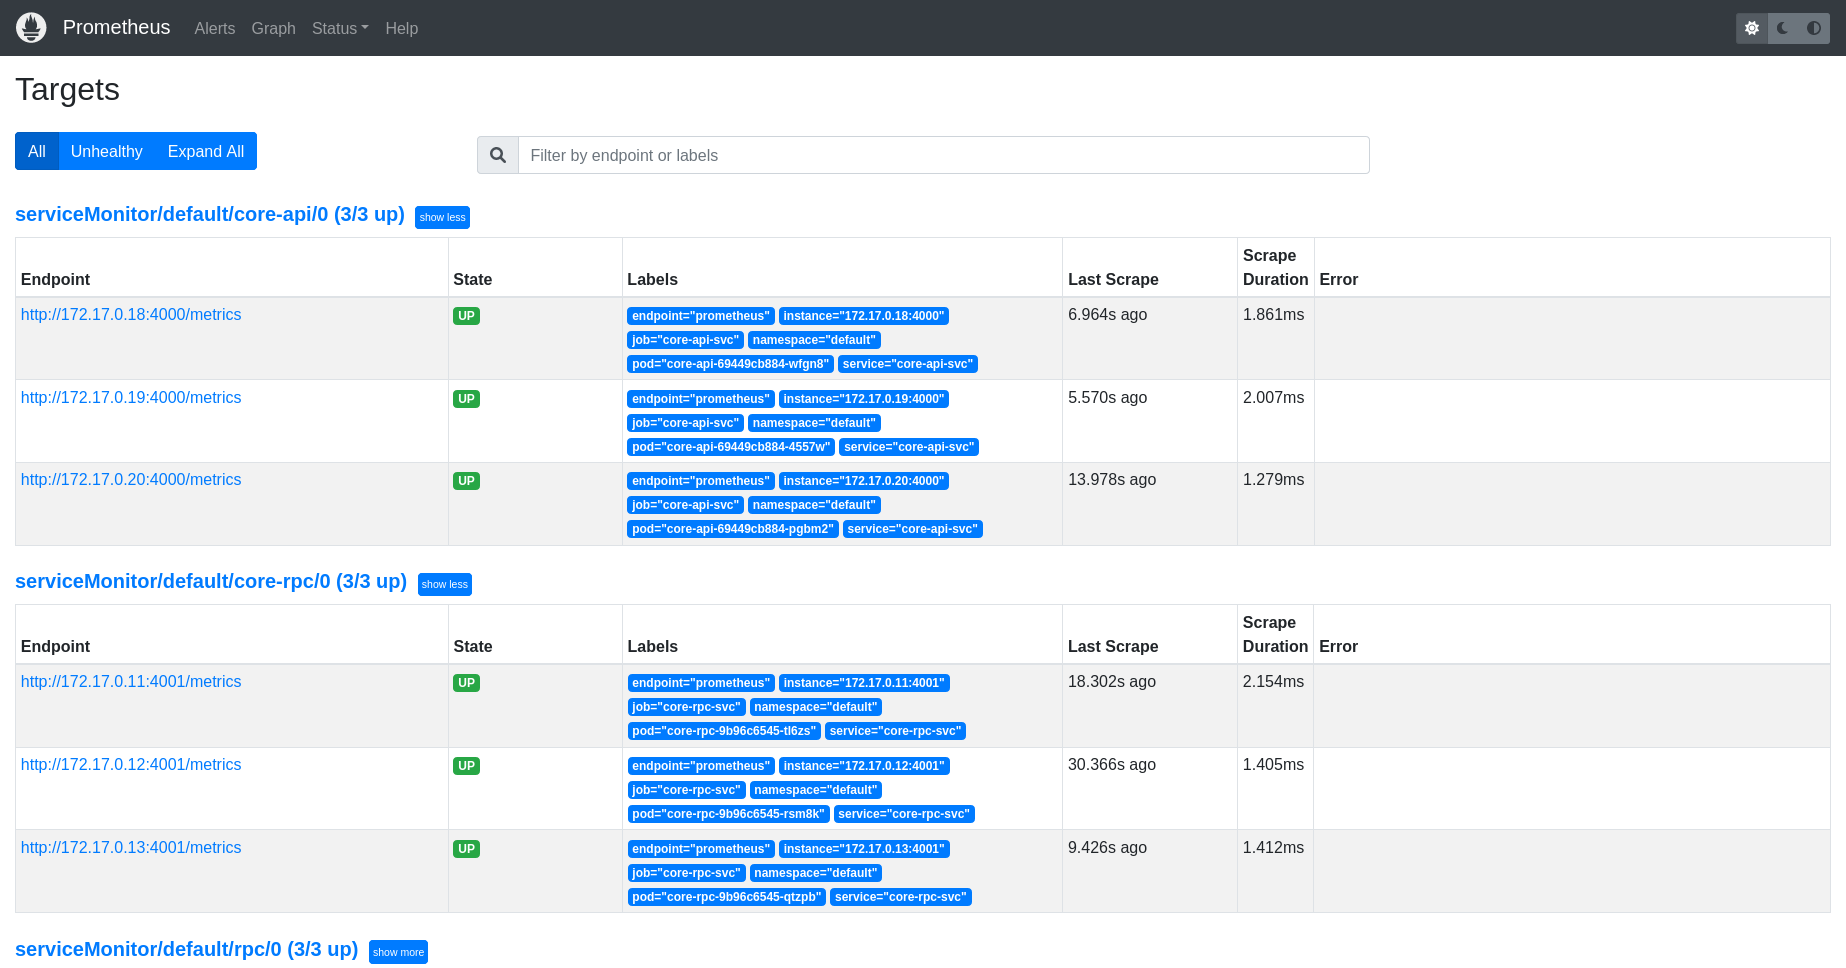Viewport: 1846px width, 968px height.
Task: Open the Help page
Action: point(402,28)
